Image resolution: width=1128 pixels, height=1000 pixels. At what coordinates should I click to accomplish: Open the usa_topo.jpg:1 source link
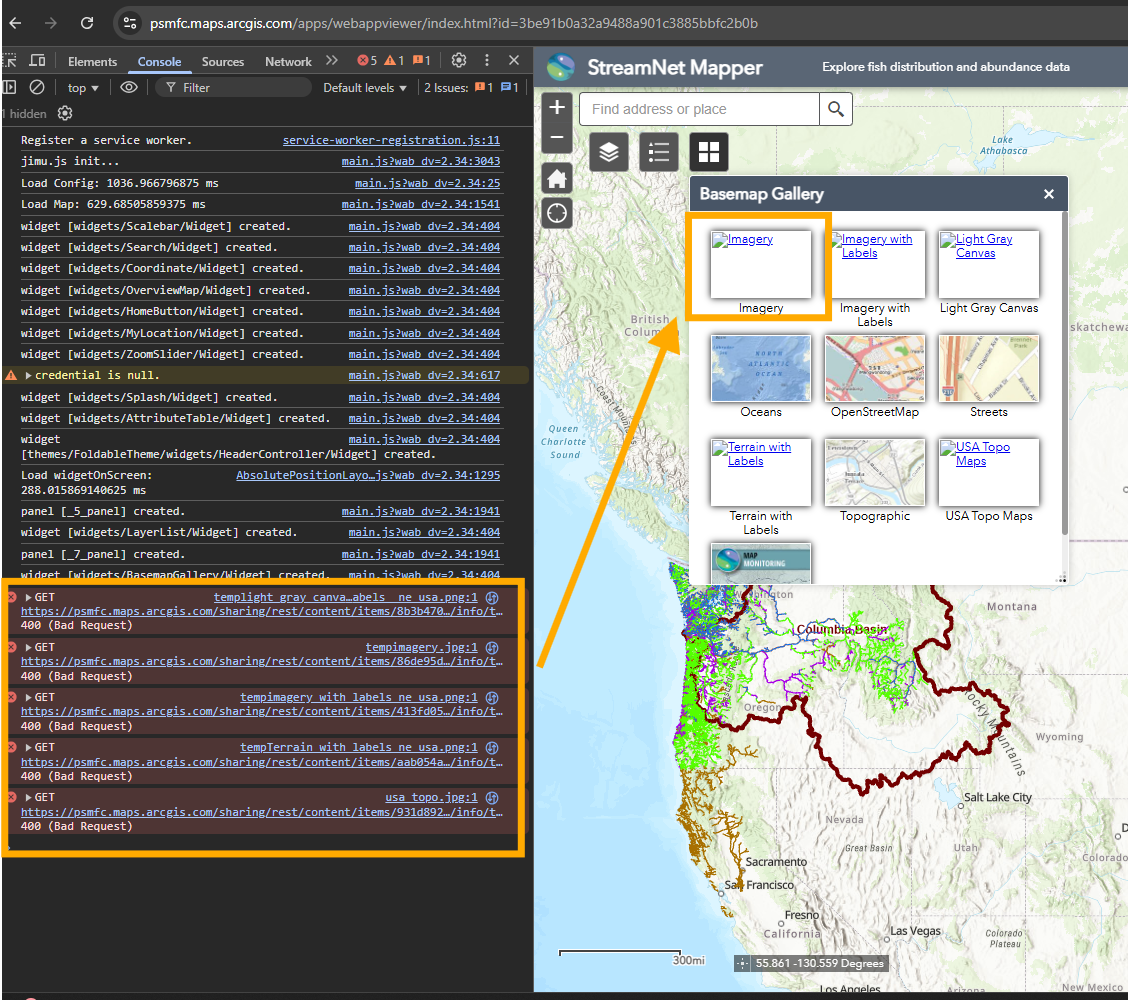tap(432, 797)
